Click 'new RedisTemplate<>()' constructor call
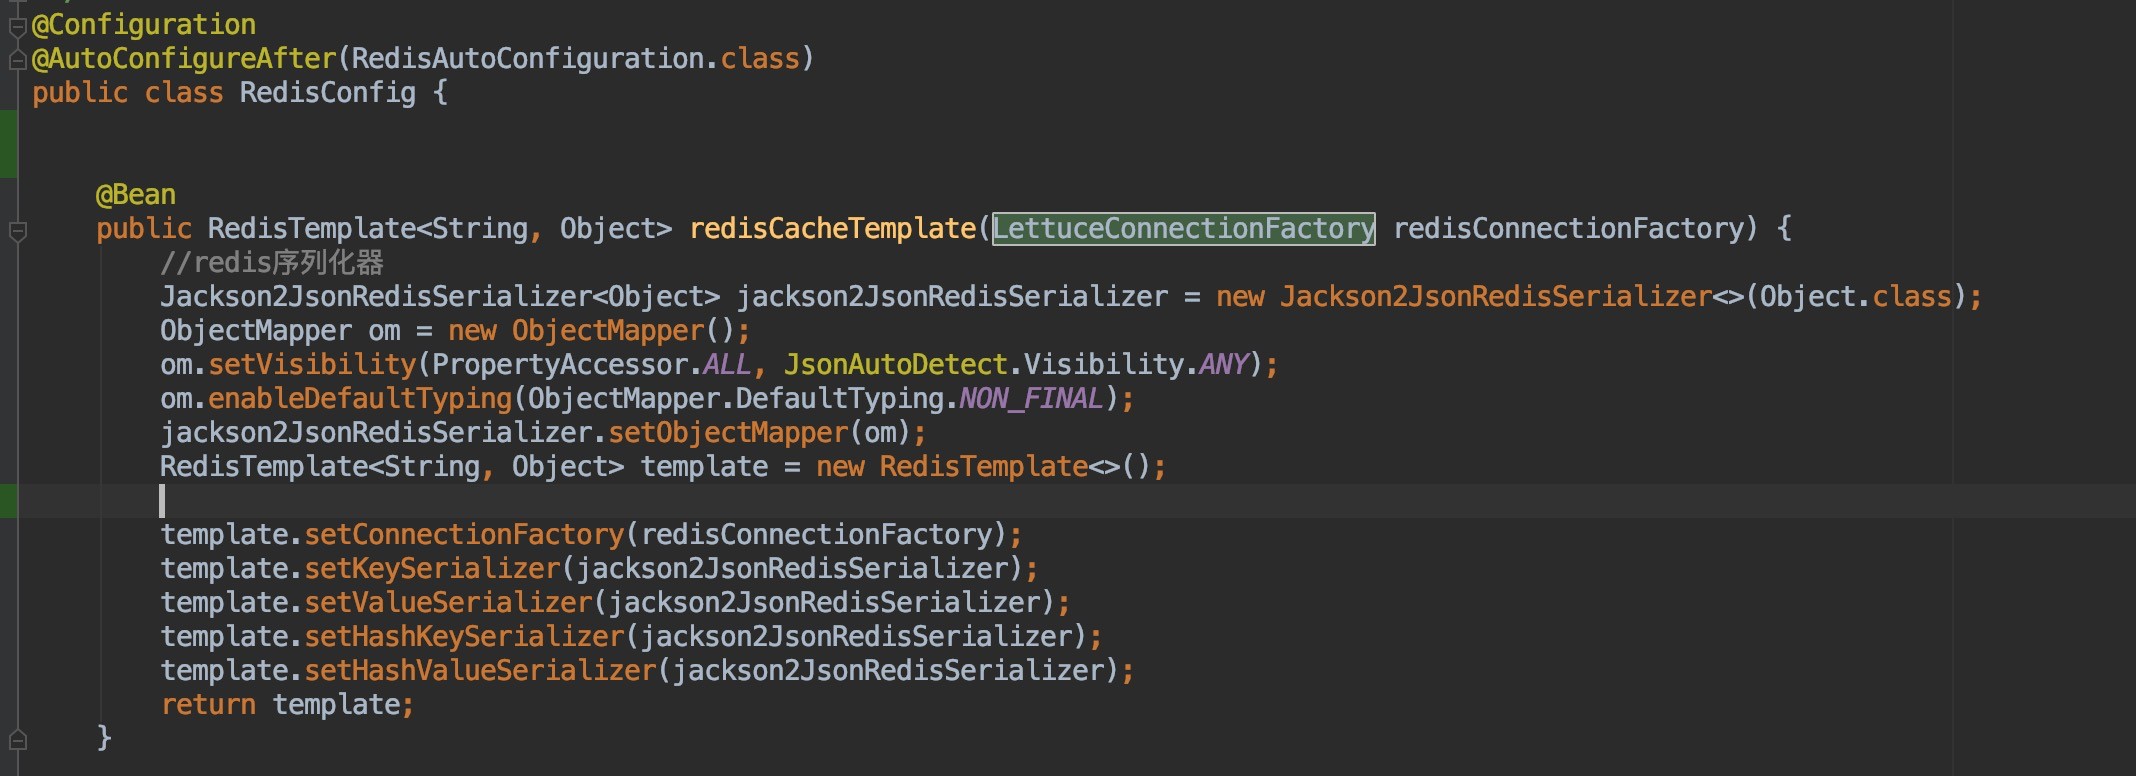The height and width of the screenshot is (776, 2136). (985, 467)
